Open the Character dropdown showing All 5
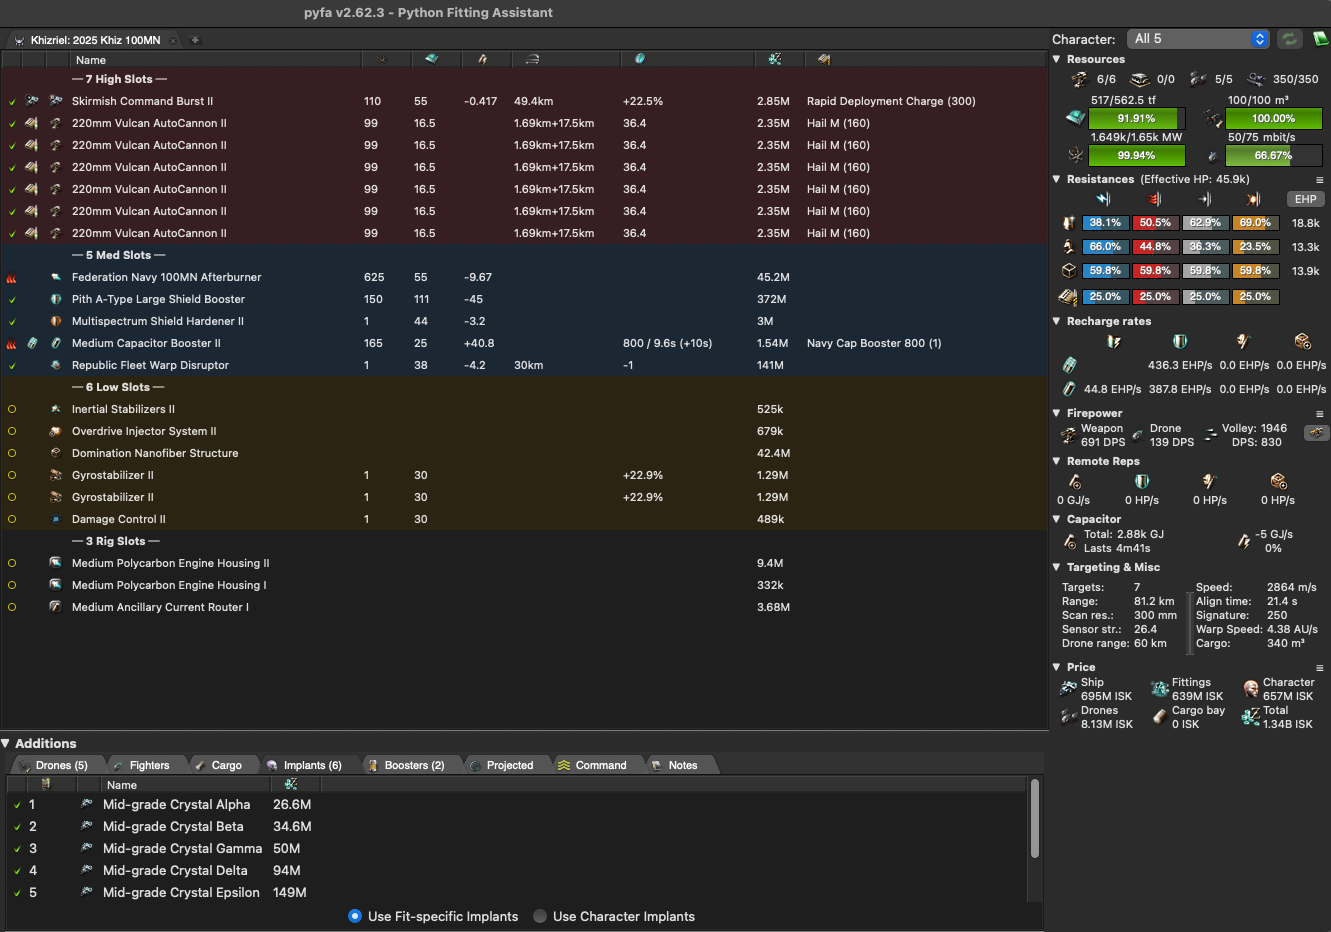Viewport: 1331px width, 932px height. pos(1198,39)
